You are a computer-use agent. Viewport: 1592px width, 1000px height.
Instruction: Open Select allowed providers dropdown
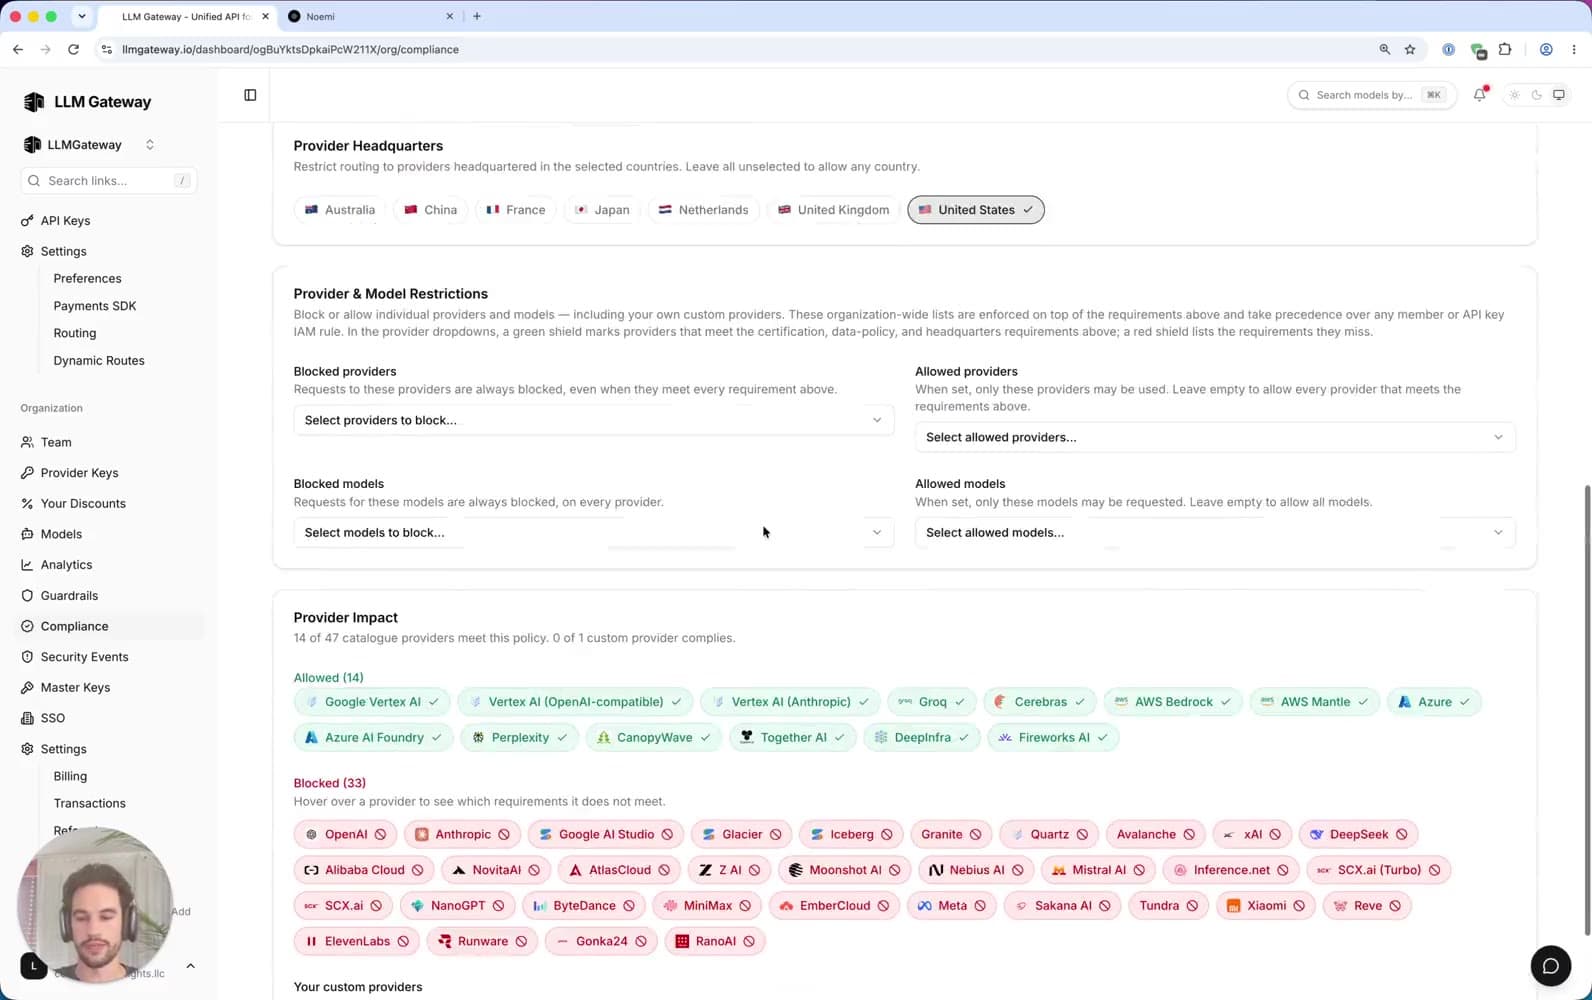1215,437
